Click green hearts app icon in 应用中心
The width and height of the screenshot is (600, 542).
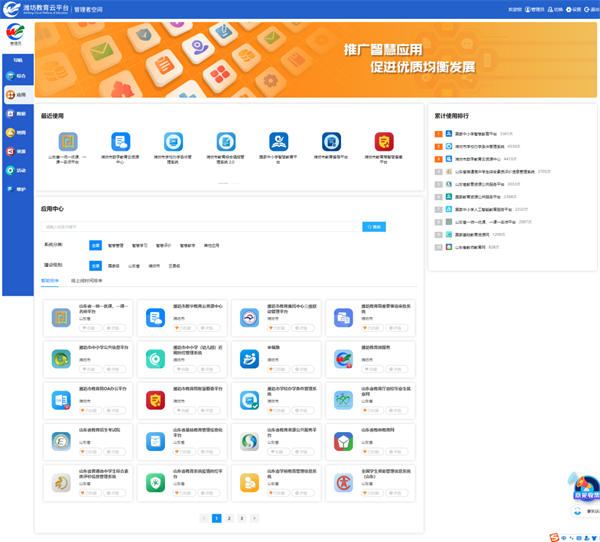(x=343, y=400)
